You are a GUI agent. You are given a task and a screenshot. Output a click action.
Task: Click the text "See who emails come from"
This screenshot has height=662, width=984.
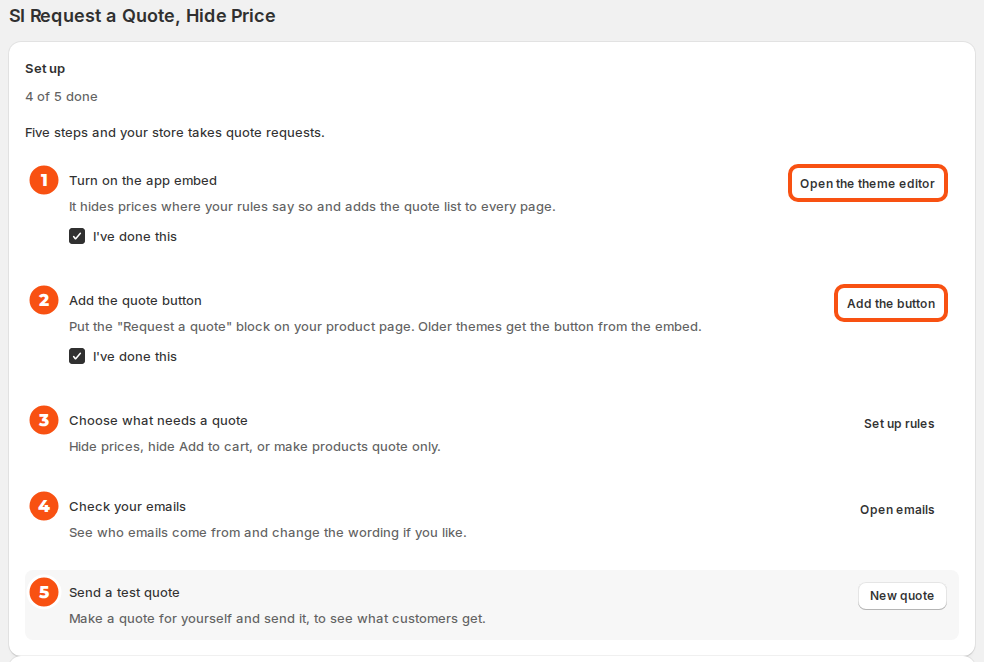coord(268,532)
